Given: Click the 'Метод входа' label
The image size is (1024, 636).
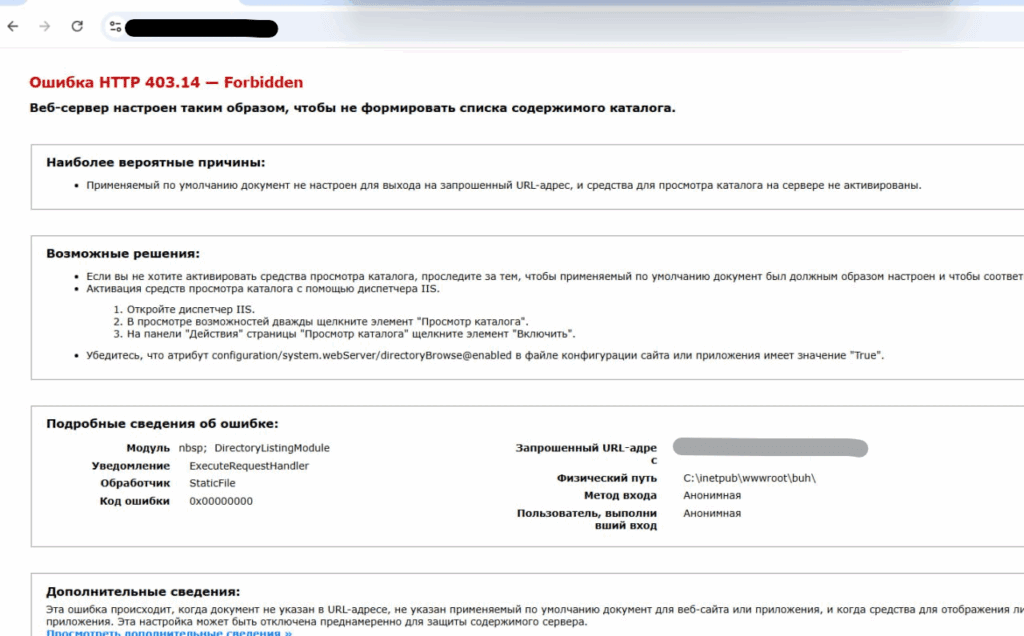Looking at the screenshot, I should tap(620, 496).
